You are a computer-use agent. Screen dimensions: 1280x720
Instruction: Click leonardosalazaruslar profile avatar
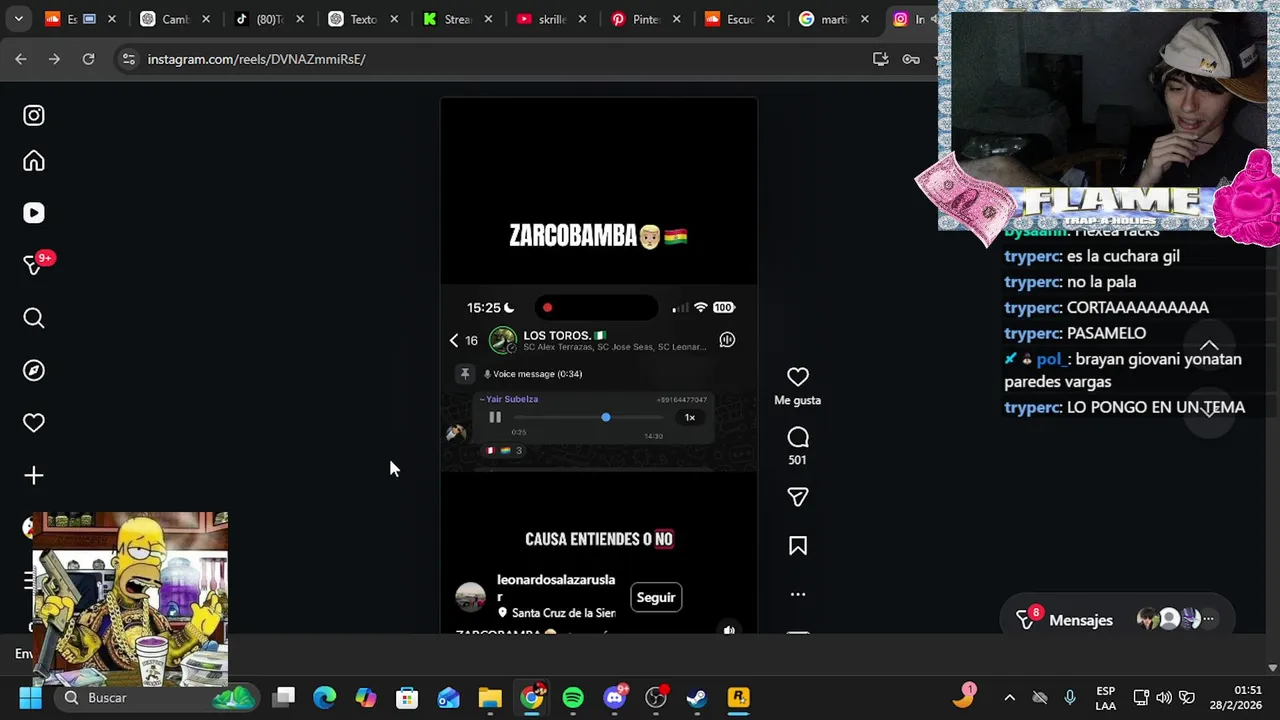[x=470, y=597]
